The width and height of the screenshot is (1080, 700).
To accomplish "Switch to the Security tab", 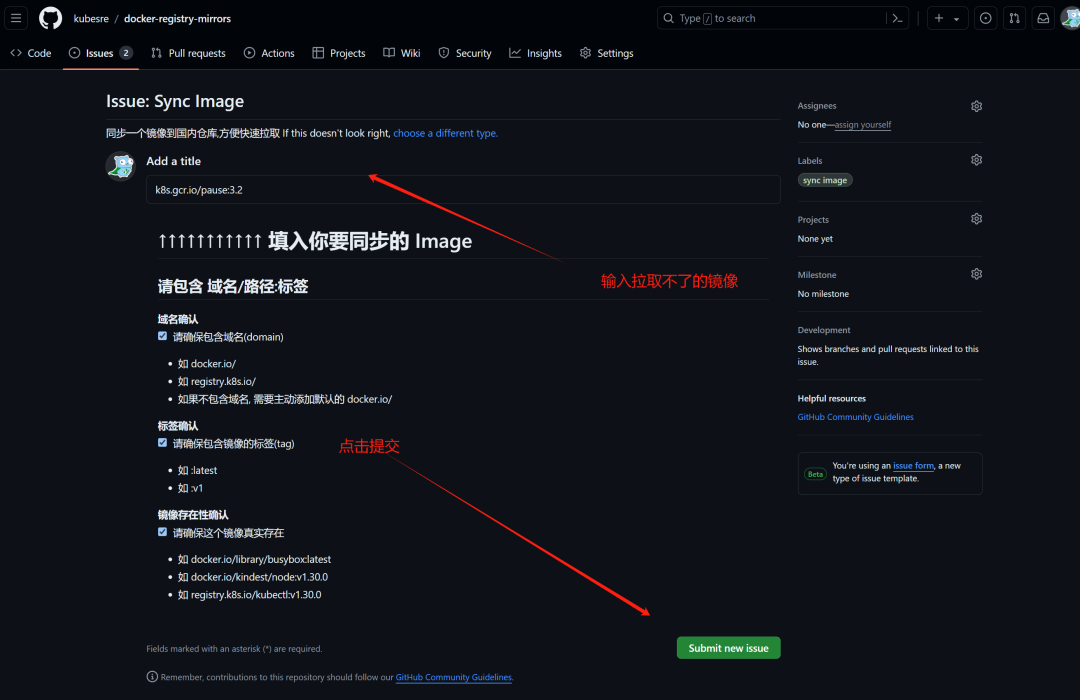I will tap(465, 53).
